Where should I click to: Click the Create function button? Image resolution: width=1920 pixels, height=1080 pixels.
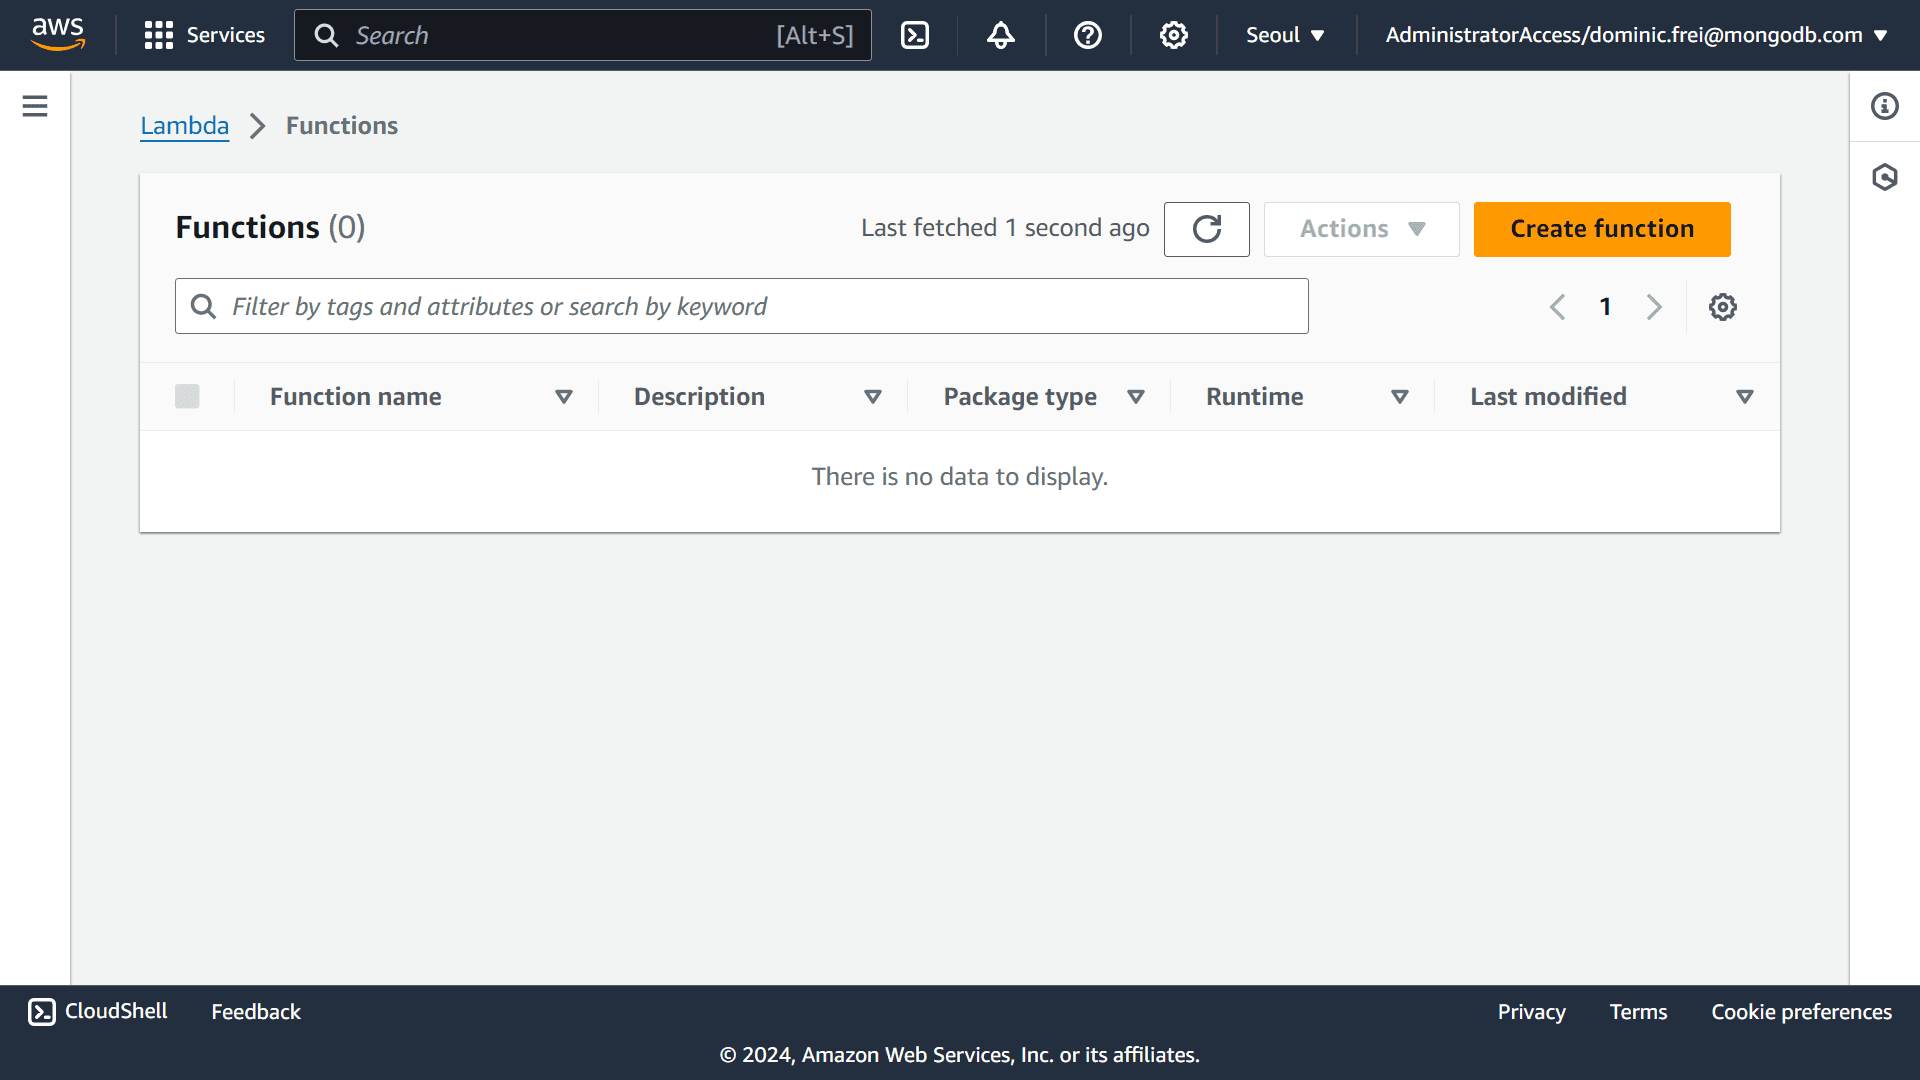click(1602, 229)
